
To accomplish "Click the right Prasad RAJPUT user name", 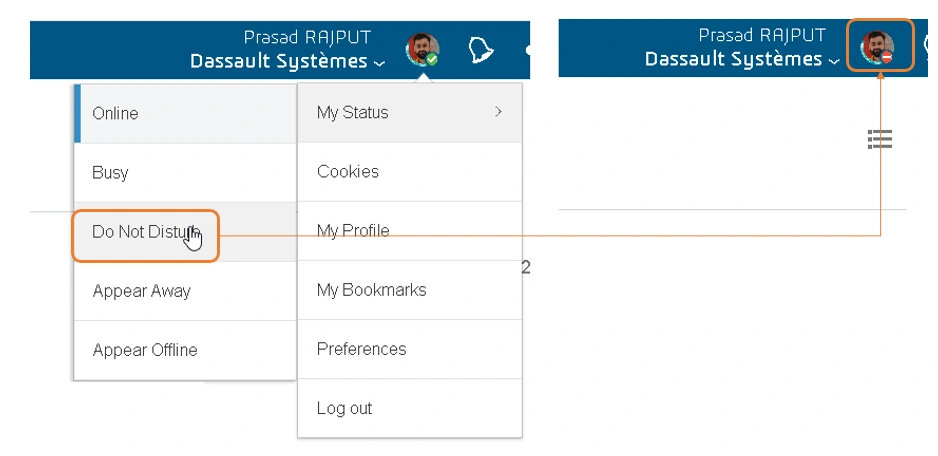I will tap(761, 36).
